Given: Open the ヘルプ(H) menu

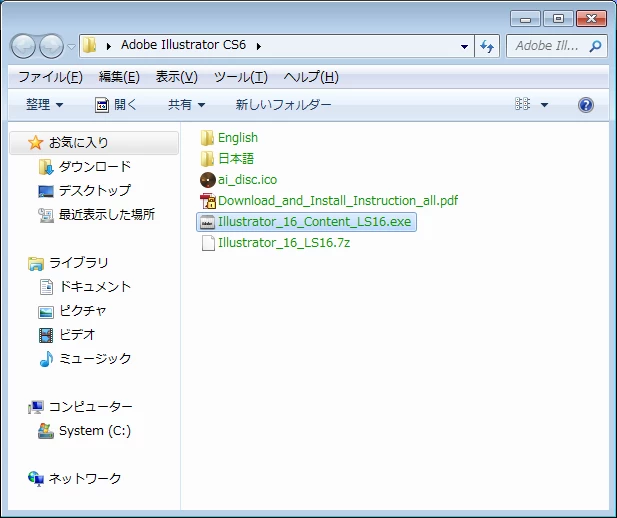Looking at the screenshot, I should click(x=311, y=77).
